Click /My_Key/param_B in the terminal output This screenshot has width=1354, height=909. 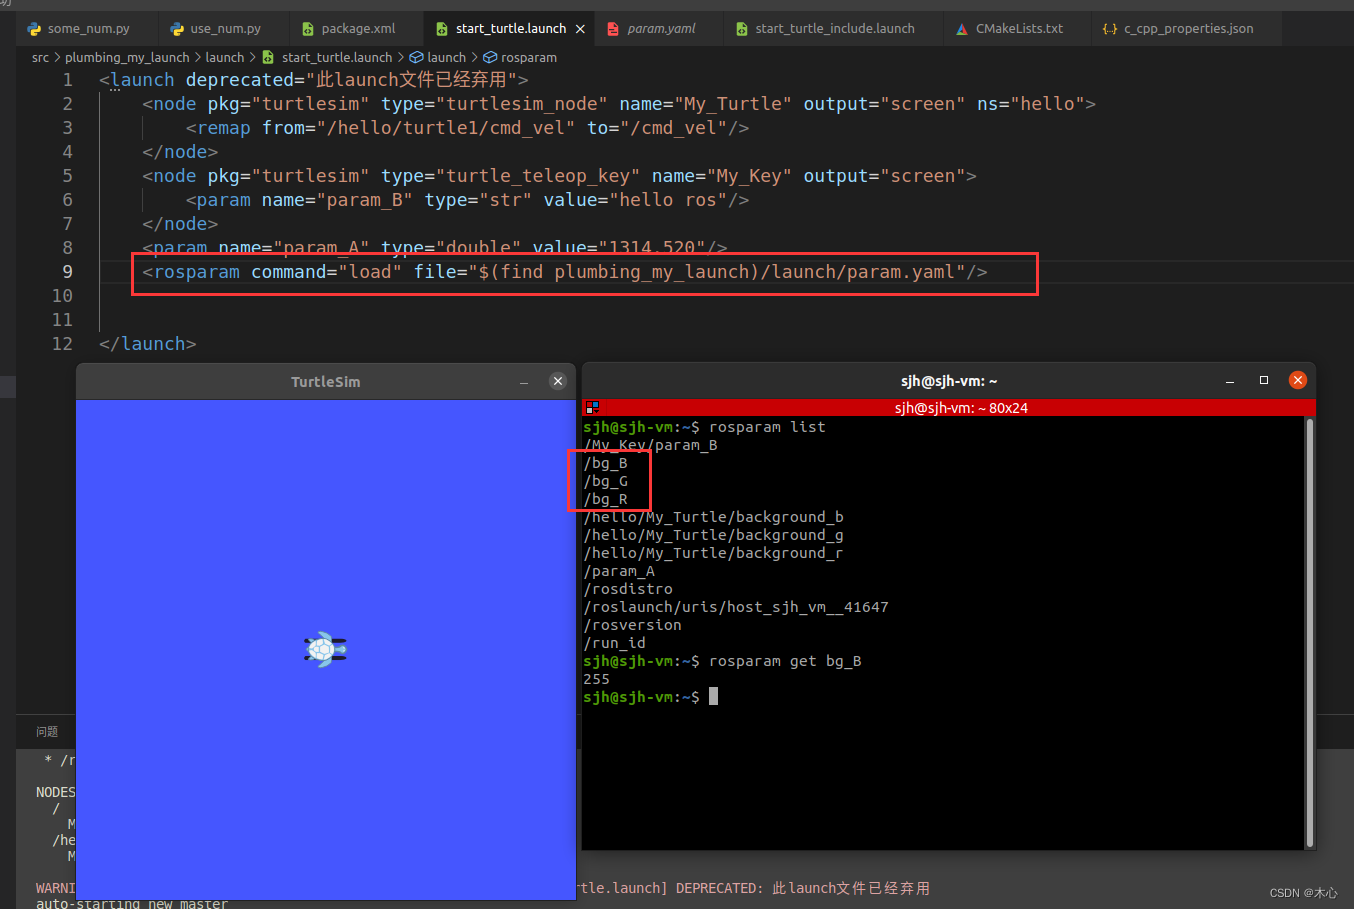[x=650, y=445]
